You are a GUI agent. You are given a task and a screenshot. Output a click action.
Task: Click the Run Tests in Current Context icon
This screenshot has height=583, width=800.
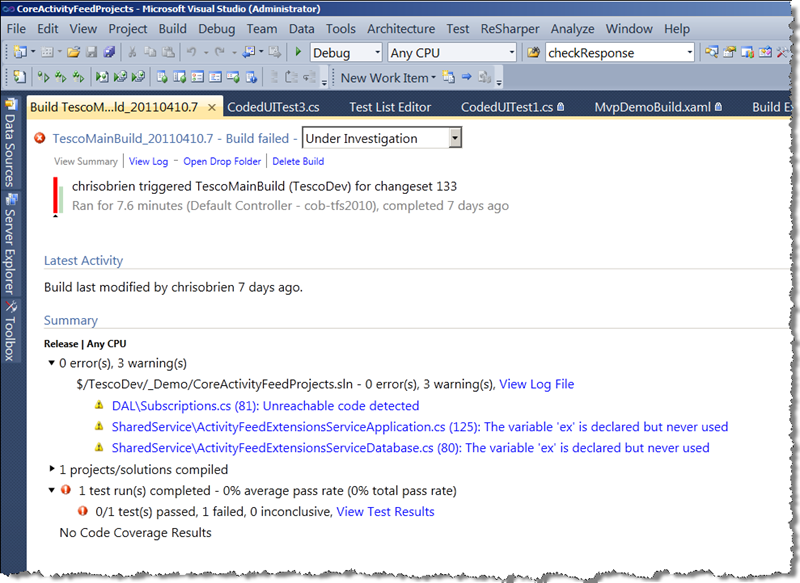(43, 77)
